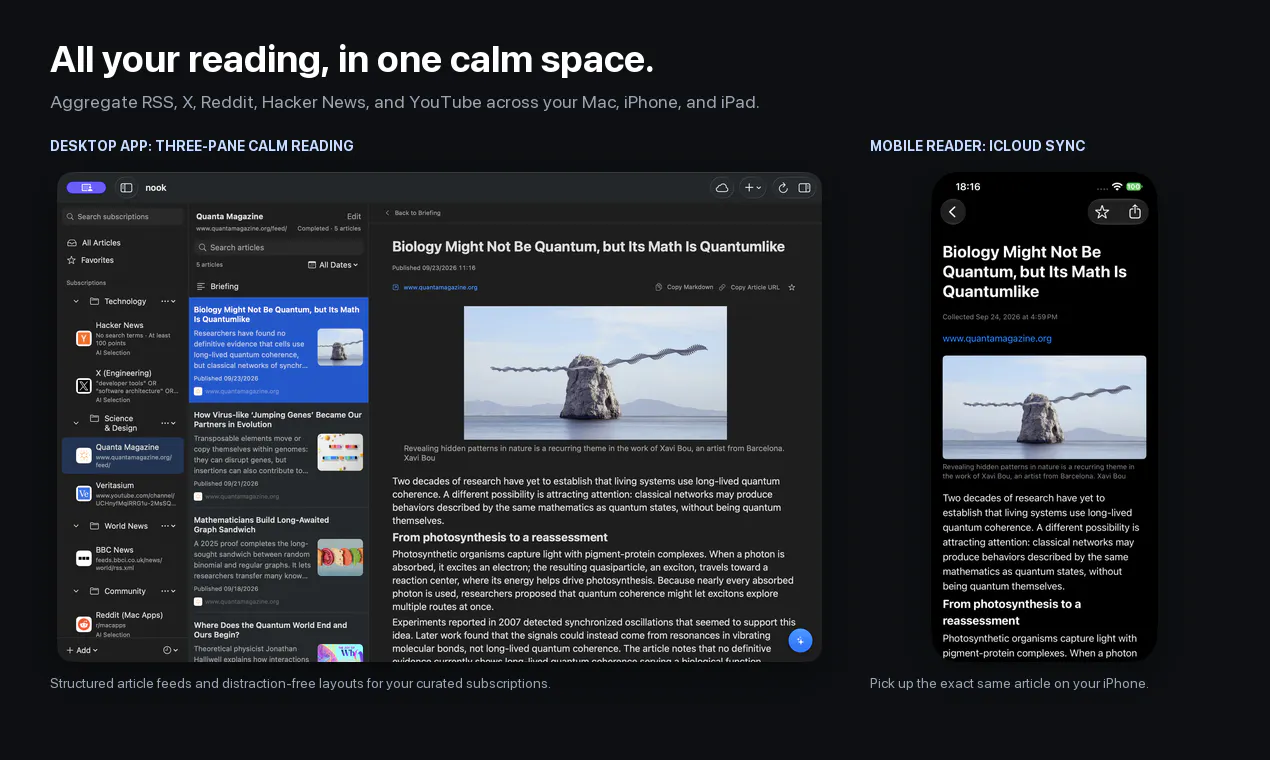Open the World News folder more-options menu

[168, 526]
